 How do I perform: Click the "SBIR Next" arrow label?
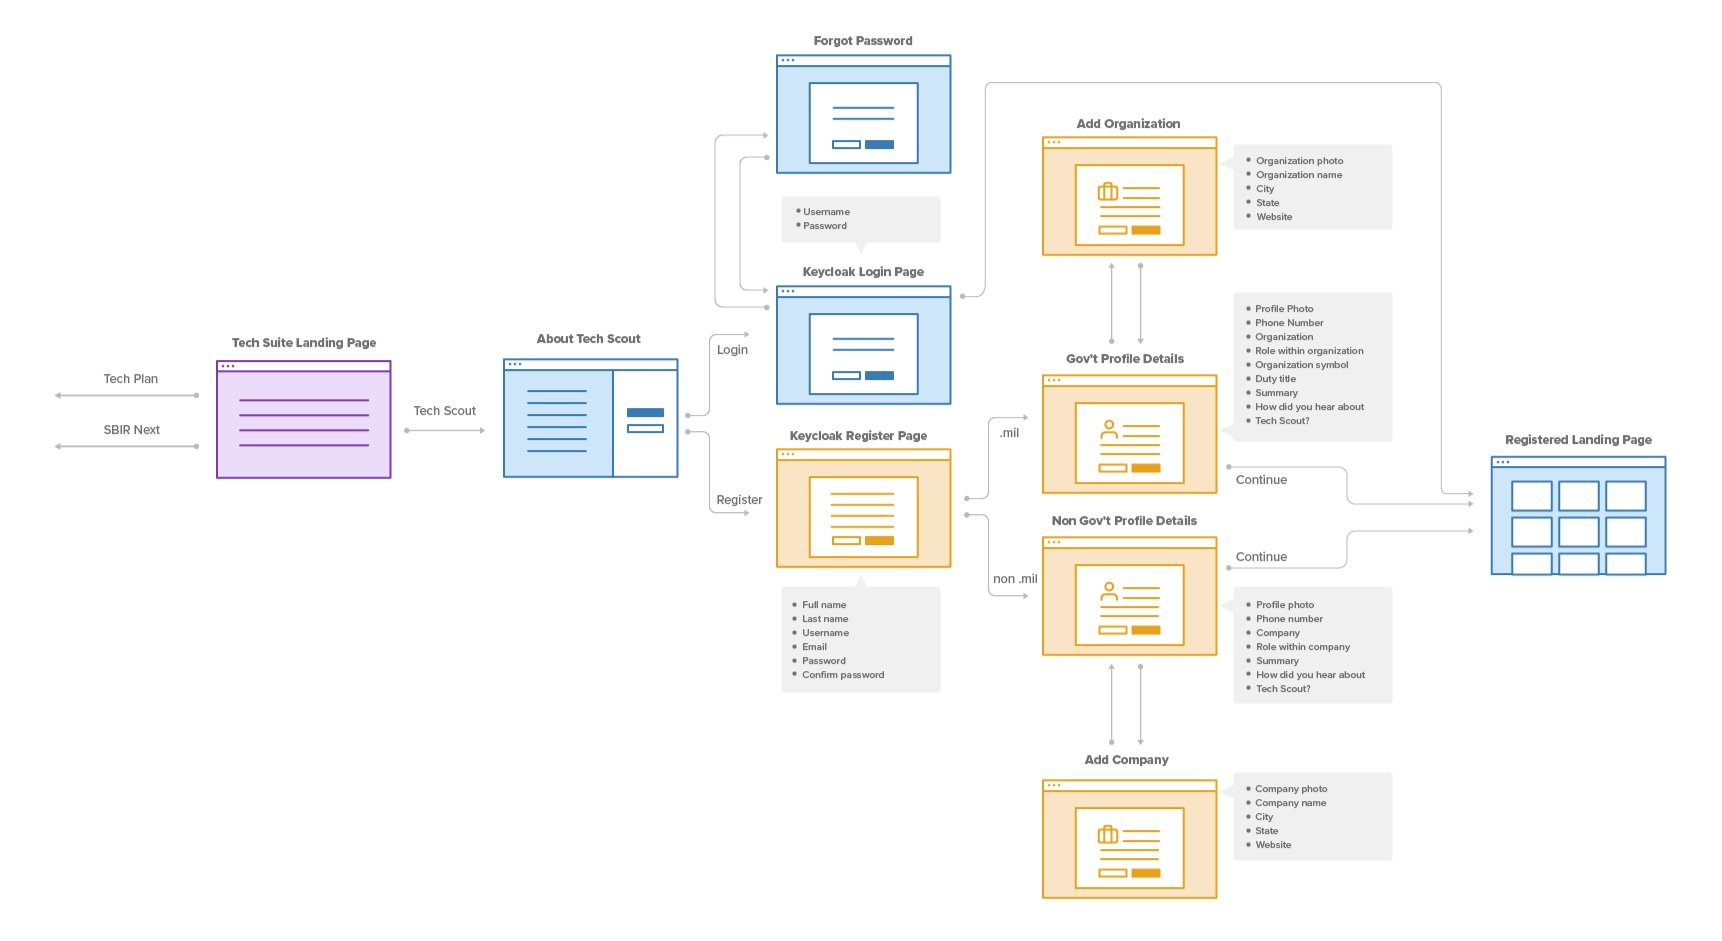point(132,430)
